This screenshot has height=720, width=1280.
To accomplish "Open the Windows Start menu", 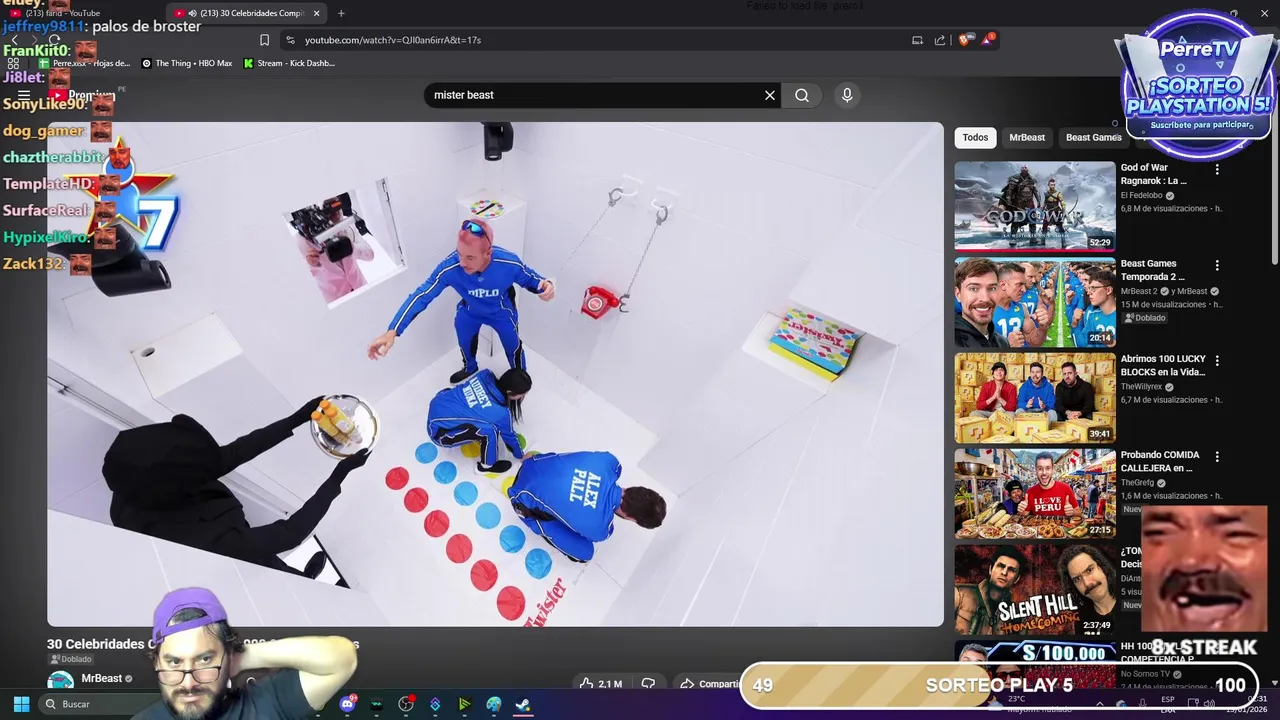I will pos(21,704).
